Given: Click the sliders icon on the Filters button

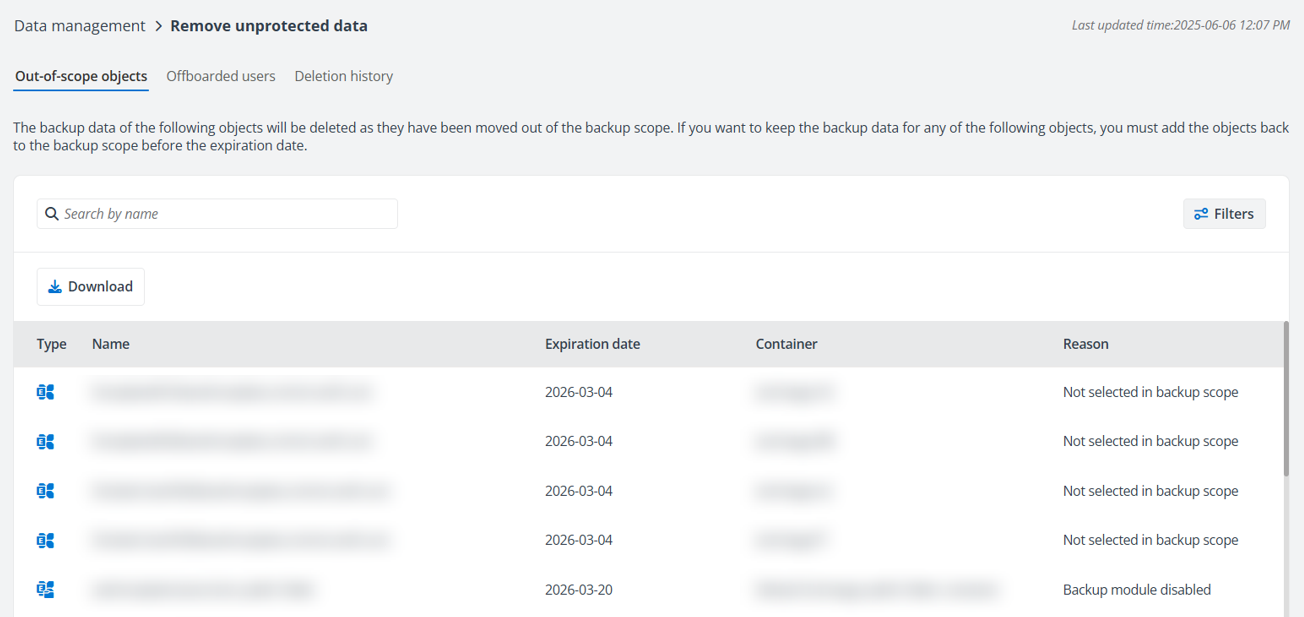Looking at the screenshot, I should (x=1201, y=214).
